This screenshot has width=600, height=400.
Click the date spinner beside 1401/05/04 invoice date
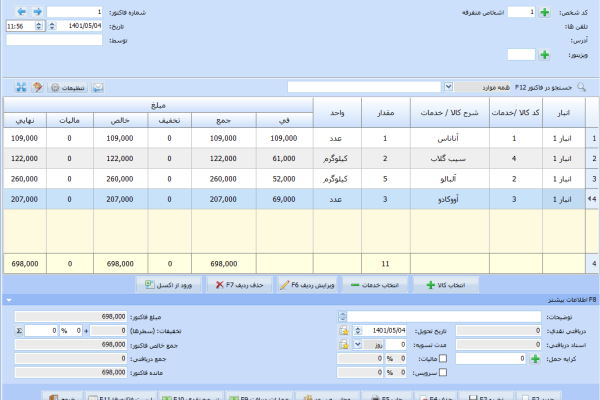(x=52, y=26)
